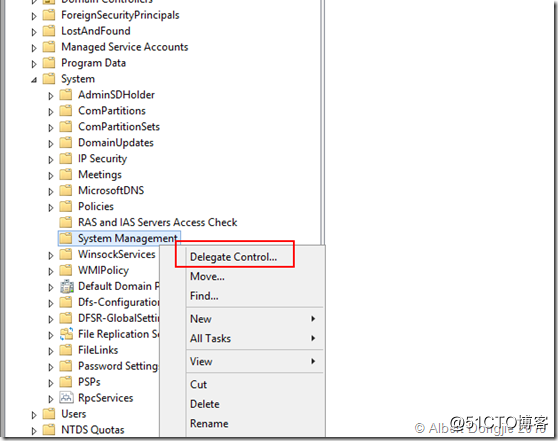Screen dimensions: 558x441
Task: Expand the Policies node arrow
Action: tap(51, 208)
